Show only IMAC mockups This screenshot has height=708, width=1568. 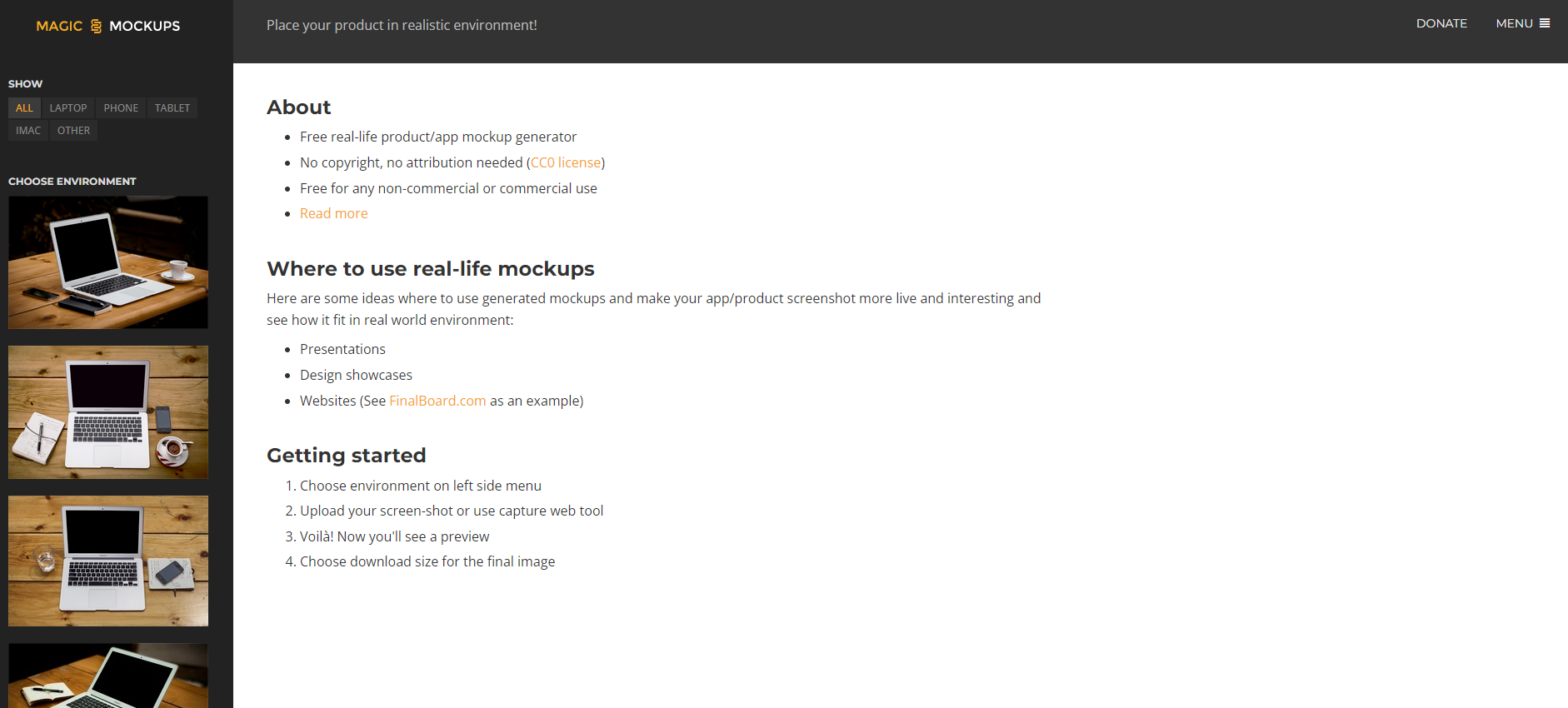click(28, 130)
